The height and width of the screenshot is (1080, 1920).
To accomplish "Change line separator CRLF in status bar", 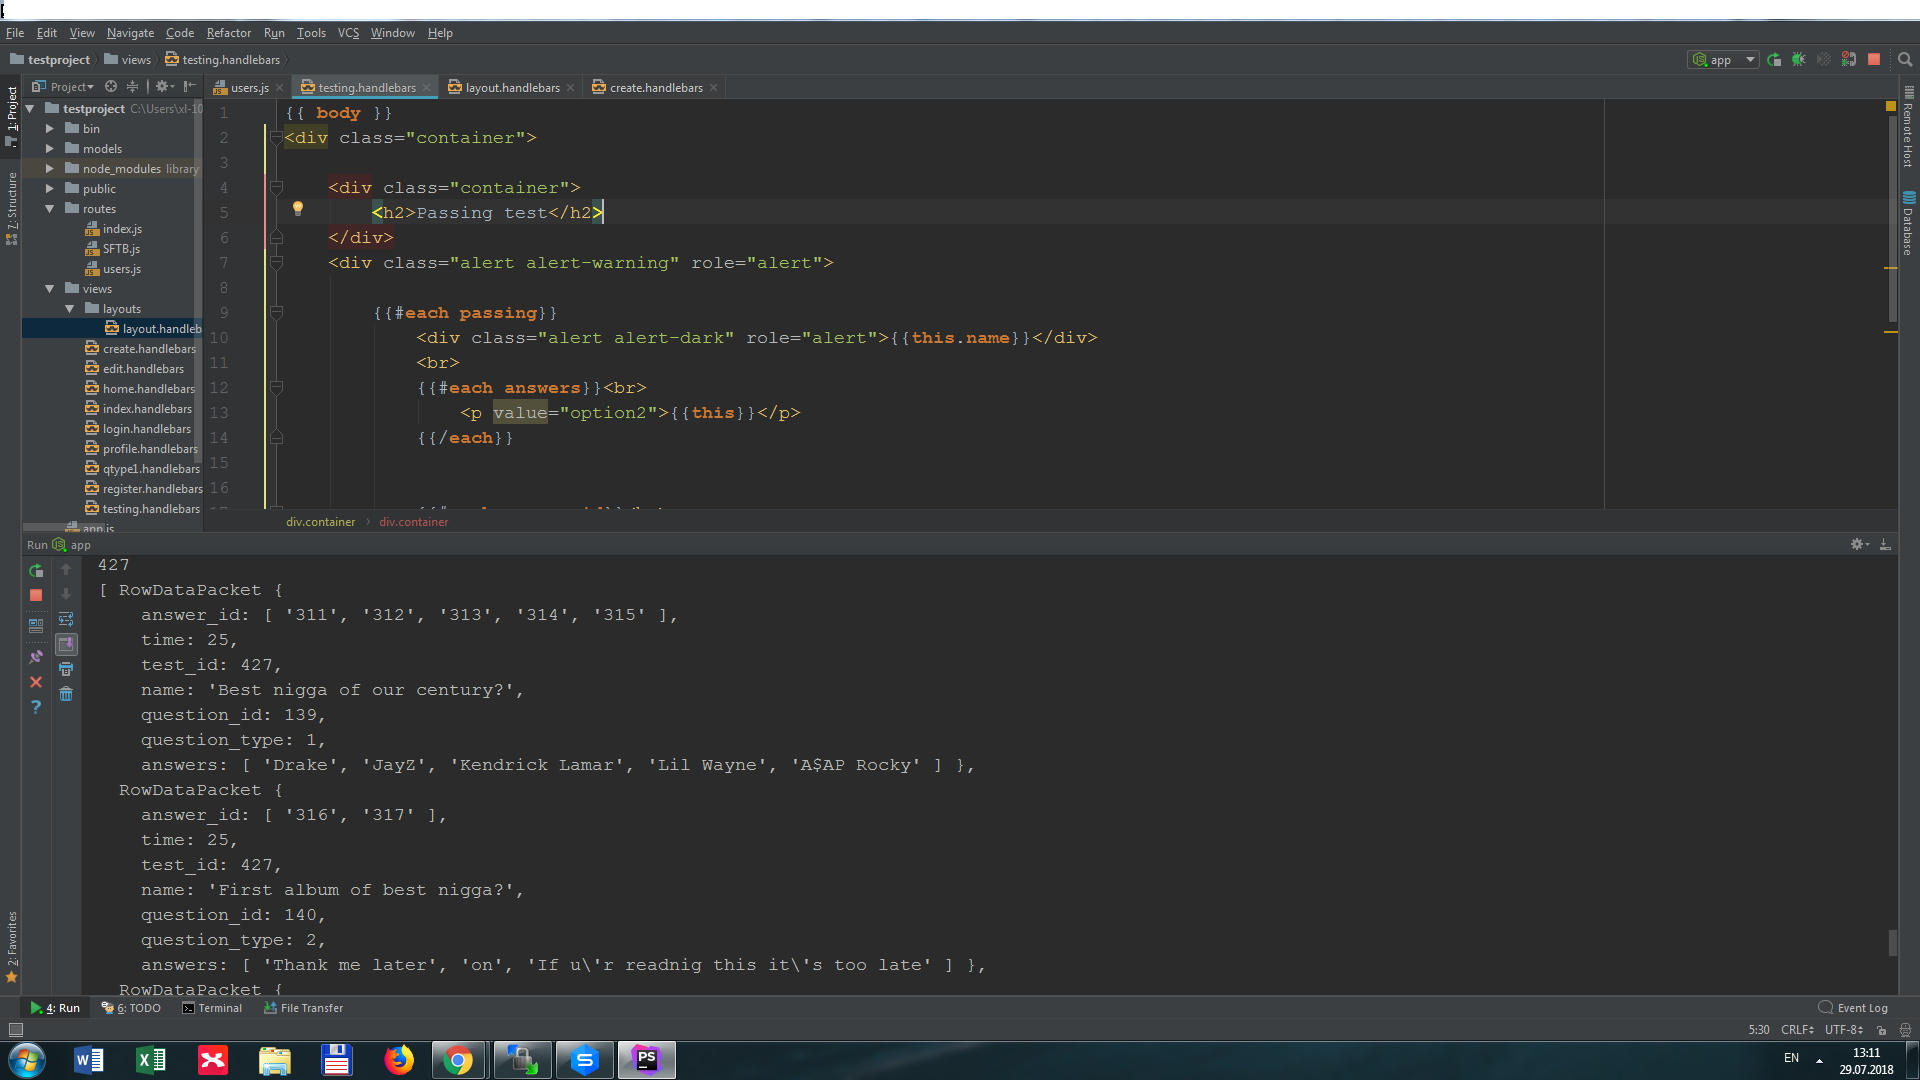I will pyautogui.click(x=1797, y=1030).
